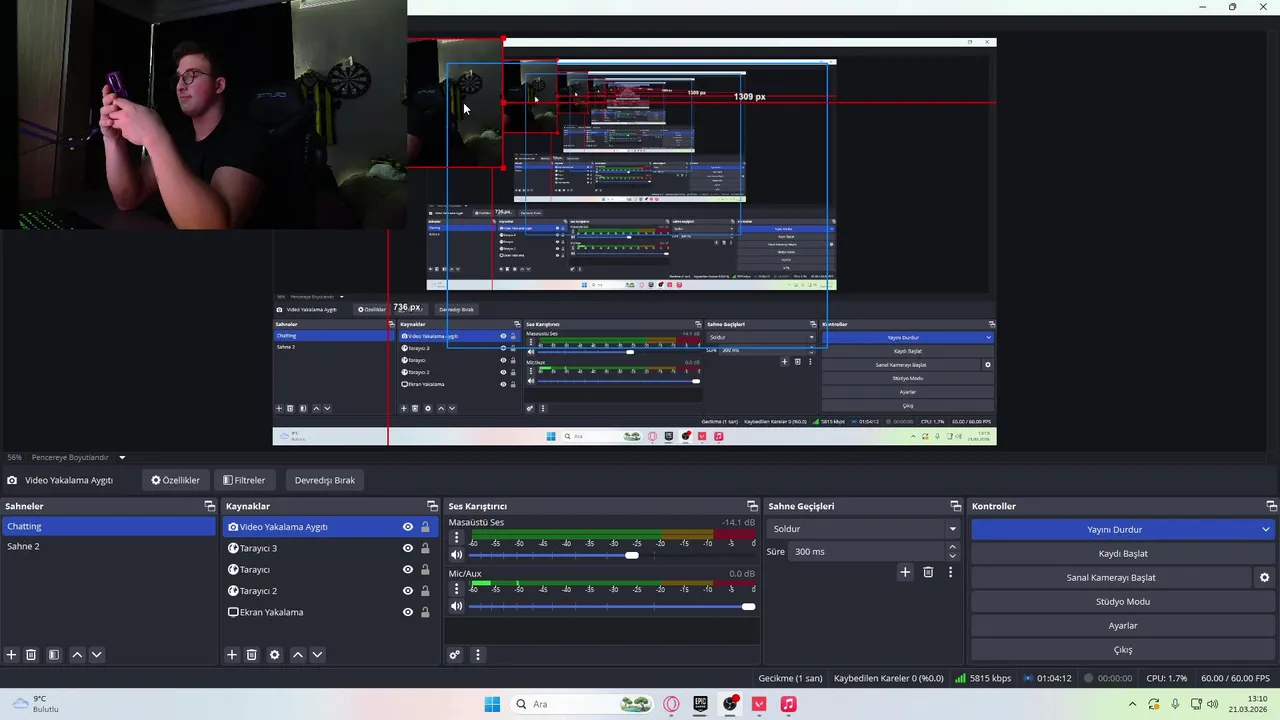The image size is (1280, 720).
Task: Lock Video Yakalama Aygıtı source
Action: tap(425, 527)
